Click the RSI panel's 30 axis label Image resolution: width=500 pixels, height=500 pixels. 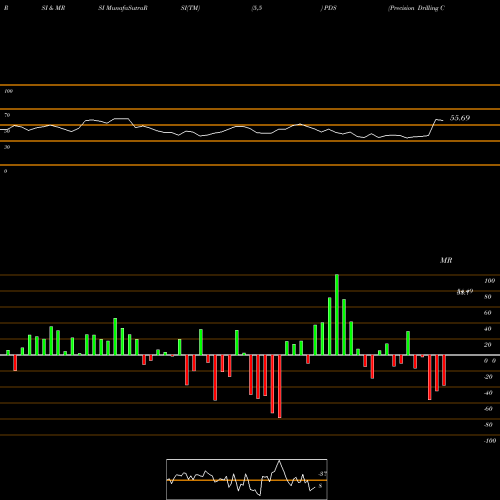(x=7, y=147)
